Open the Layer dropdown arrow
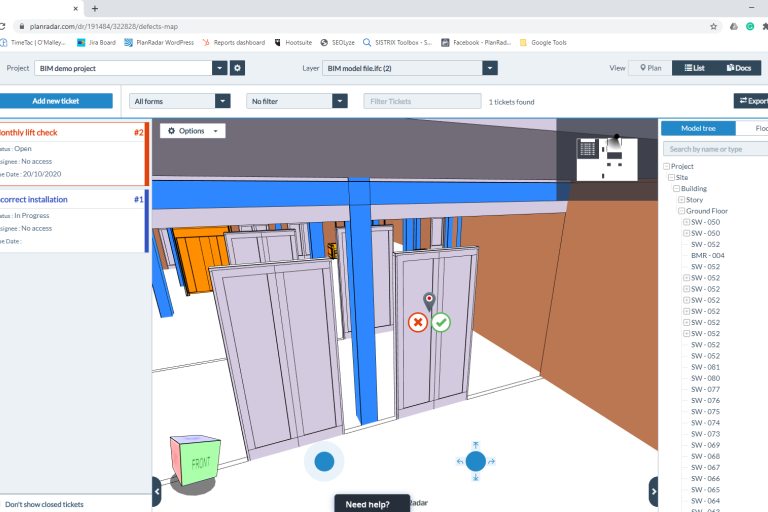768x512 pixels. [490, 68]
